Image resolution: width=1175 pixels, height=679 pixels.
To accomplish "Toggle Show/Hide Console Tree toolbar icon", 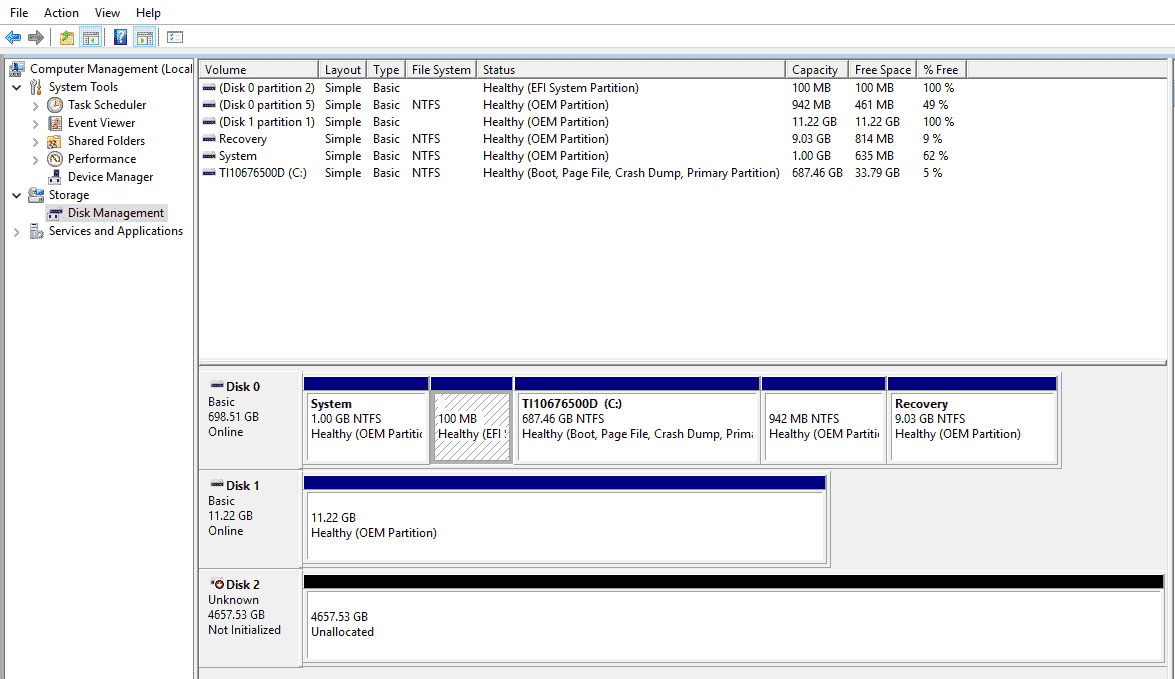I will pyautogui.click(x=91, y=37).
